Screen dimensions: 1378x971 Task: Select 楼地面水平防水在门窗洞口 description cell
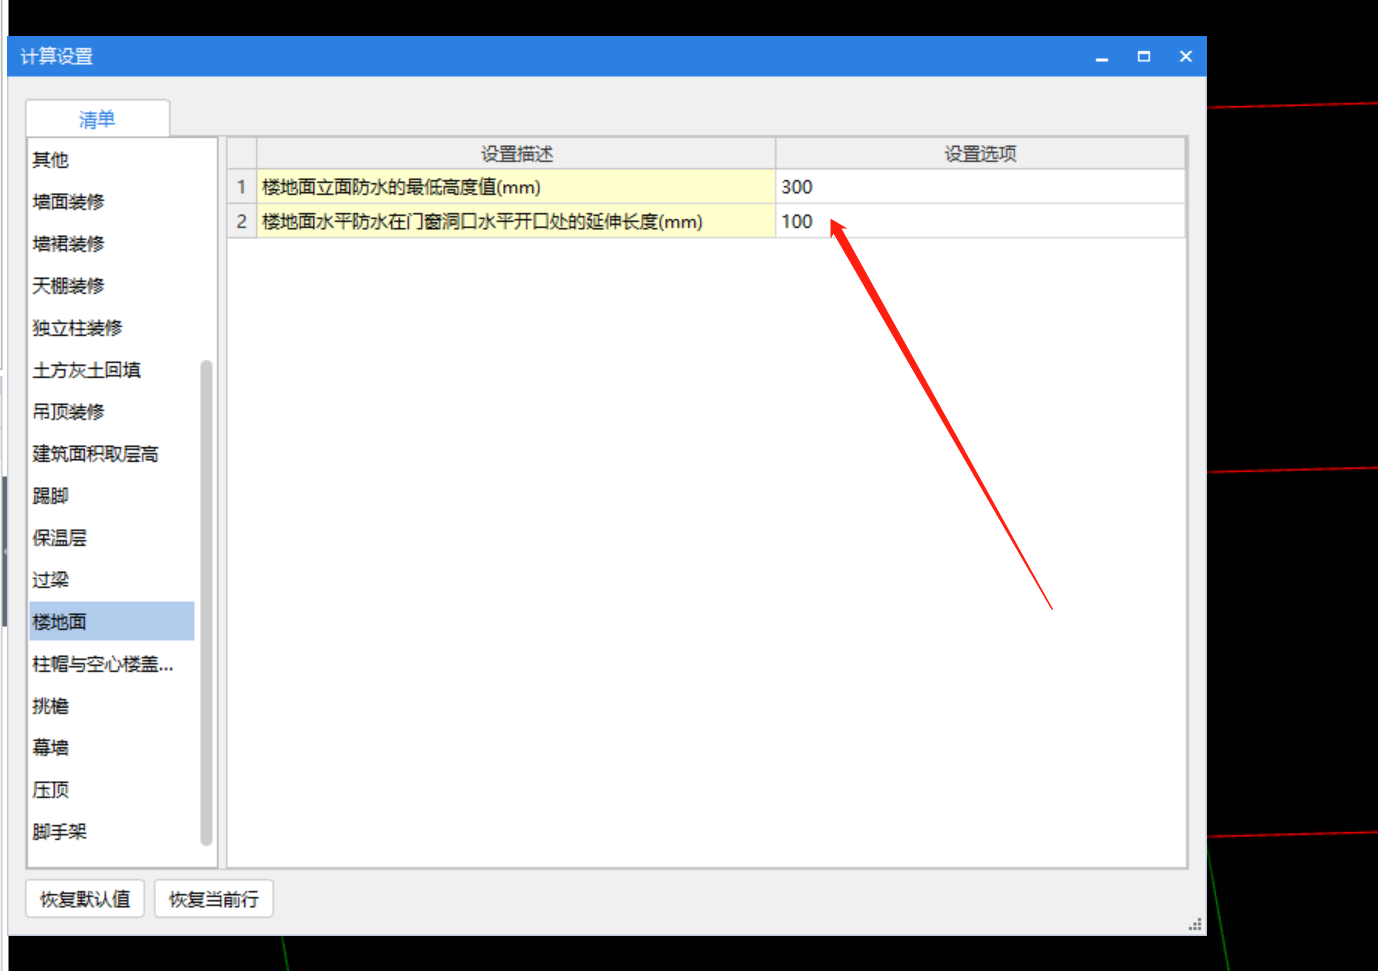pos(516,221)
